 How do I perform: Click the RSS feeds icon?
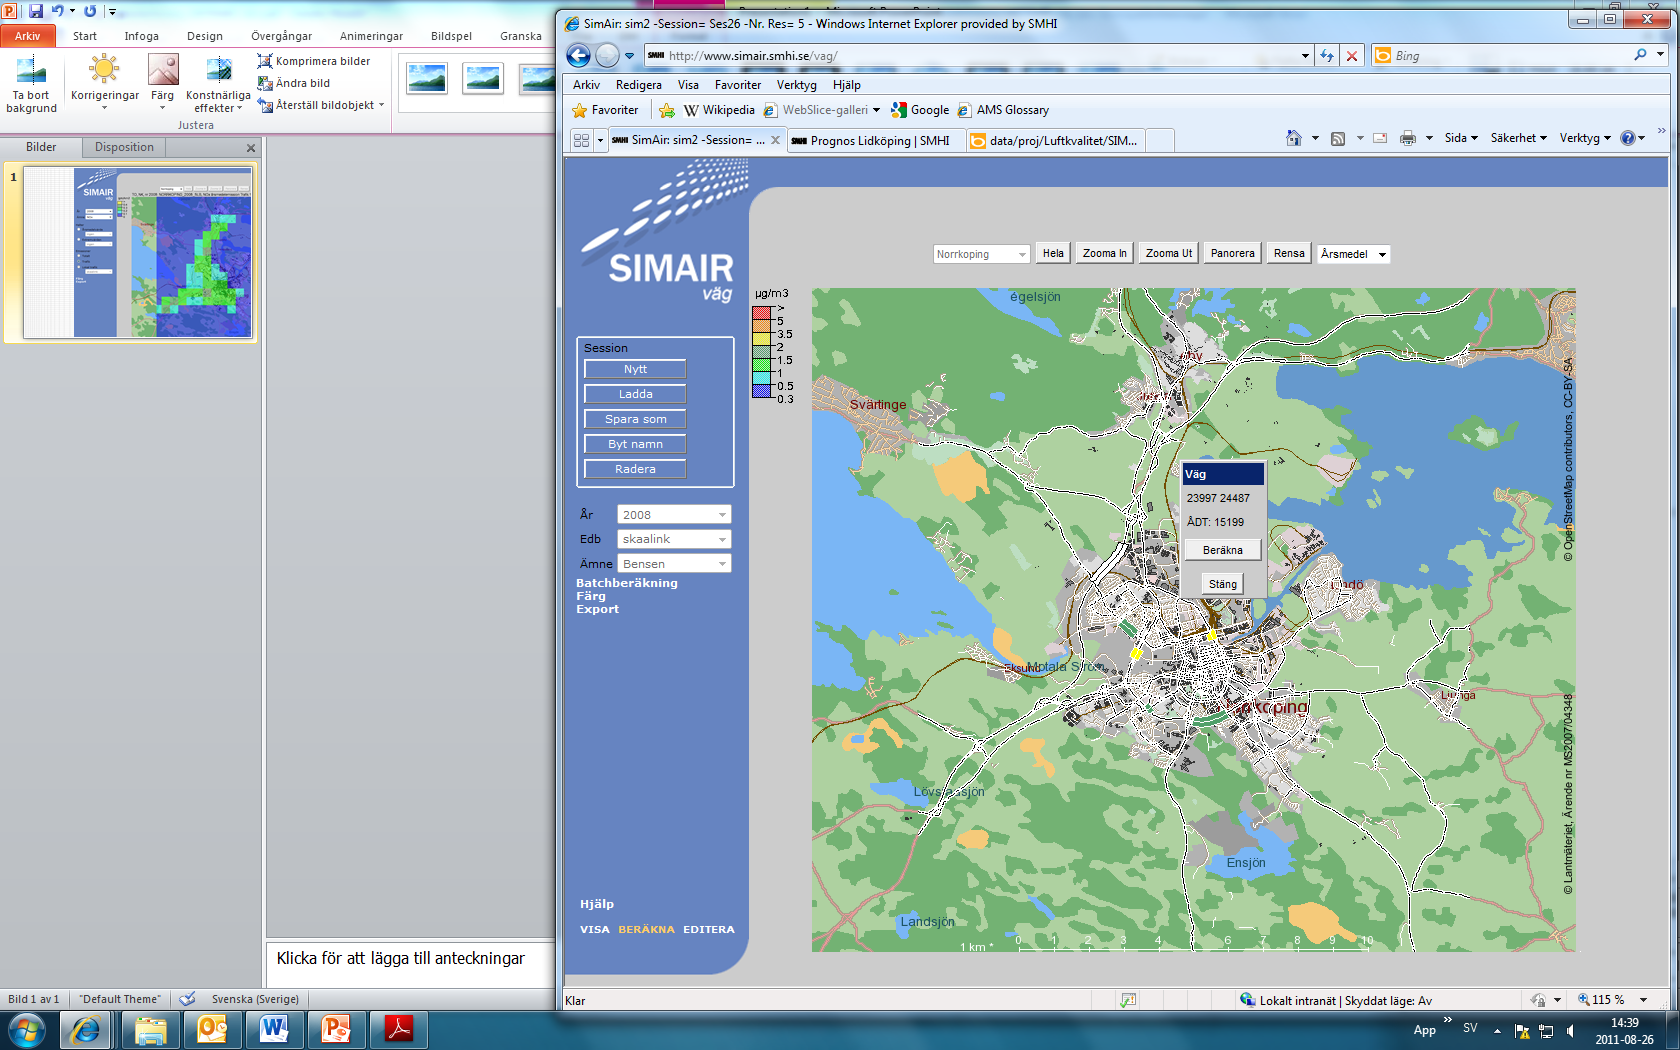(x=1338, y=138)
